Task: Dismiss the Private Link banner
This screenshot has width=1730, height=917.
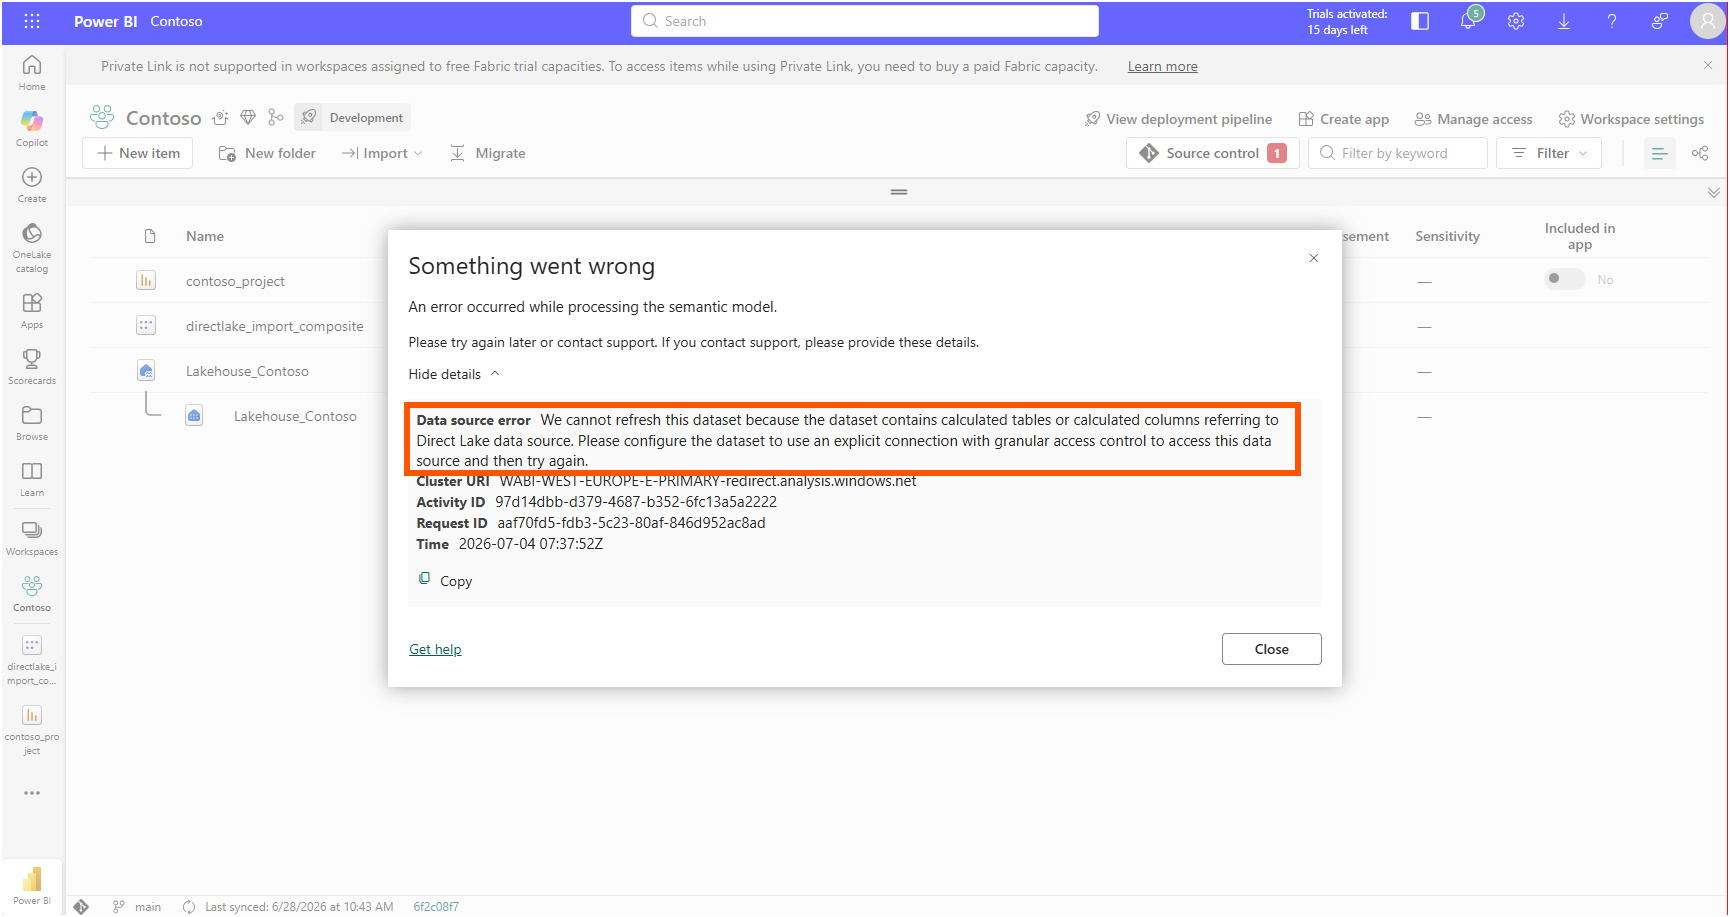Action: point(1708,65)
